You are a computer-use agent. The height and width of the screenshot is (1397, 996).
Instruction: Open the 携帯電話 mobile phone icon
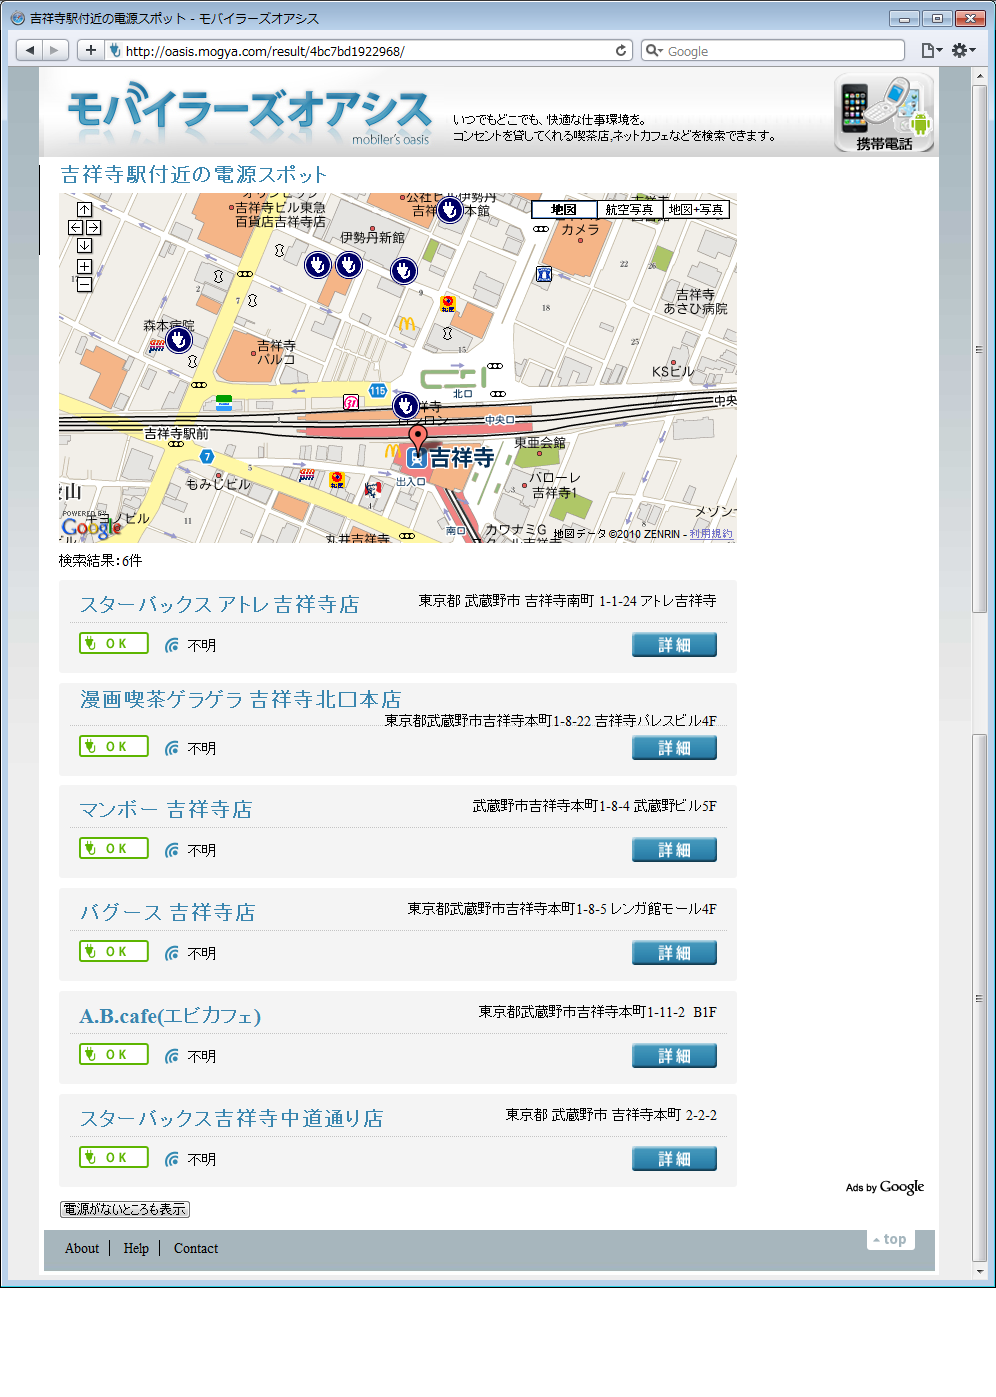pyautogui.click(x=884, y=113)
